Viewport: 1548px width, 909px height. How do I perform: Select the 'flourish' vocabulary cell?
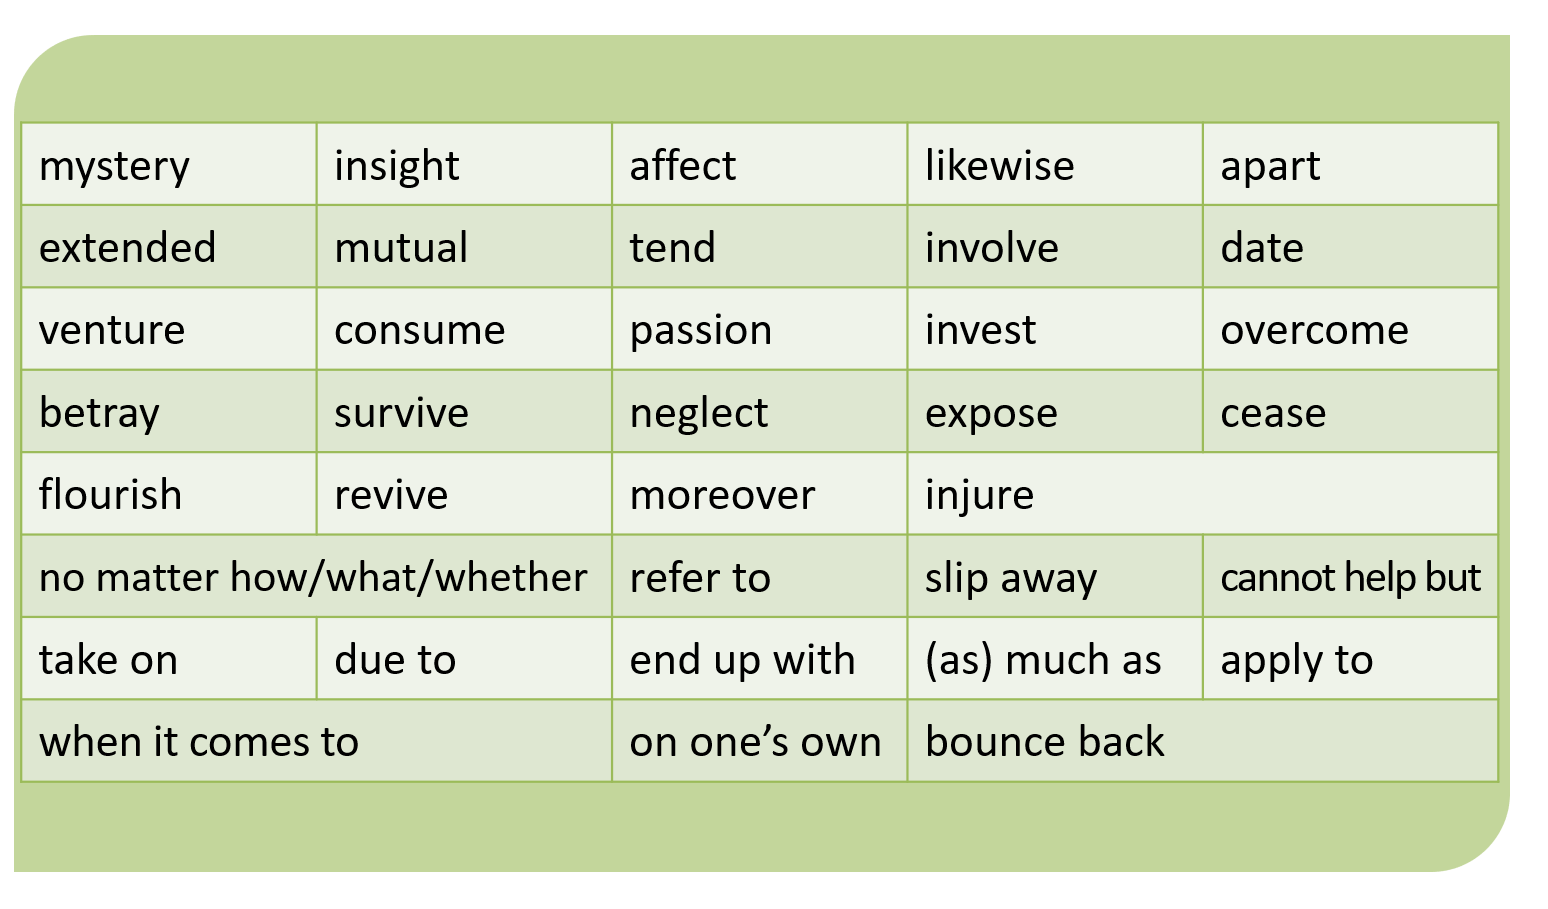pyautogui.click(x=110, y=495)
